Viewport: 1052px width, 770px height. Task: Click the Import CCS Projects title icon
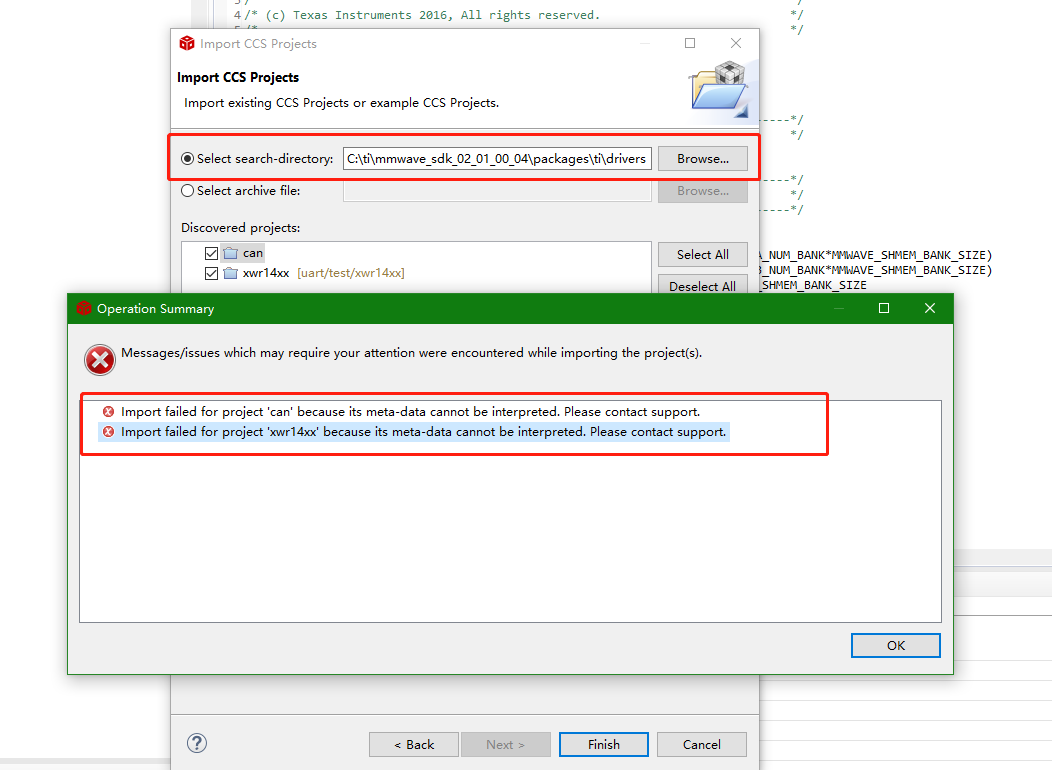pyautogui.click(x=187, y=44)
